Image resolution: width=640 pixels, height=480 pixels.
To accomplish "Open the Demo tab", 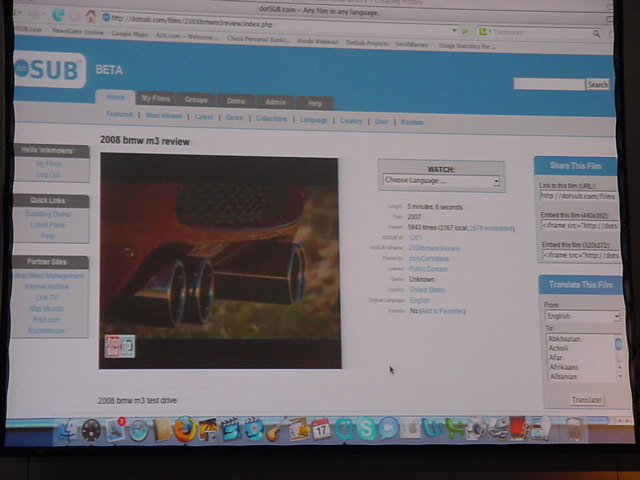I will (236, 101).
